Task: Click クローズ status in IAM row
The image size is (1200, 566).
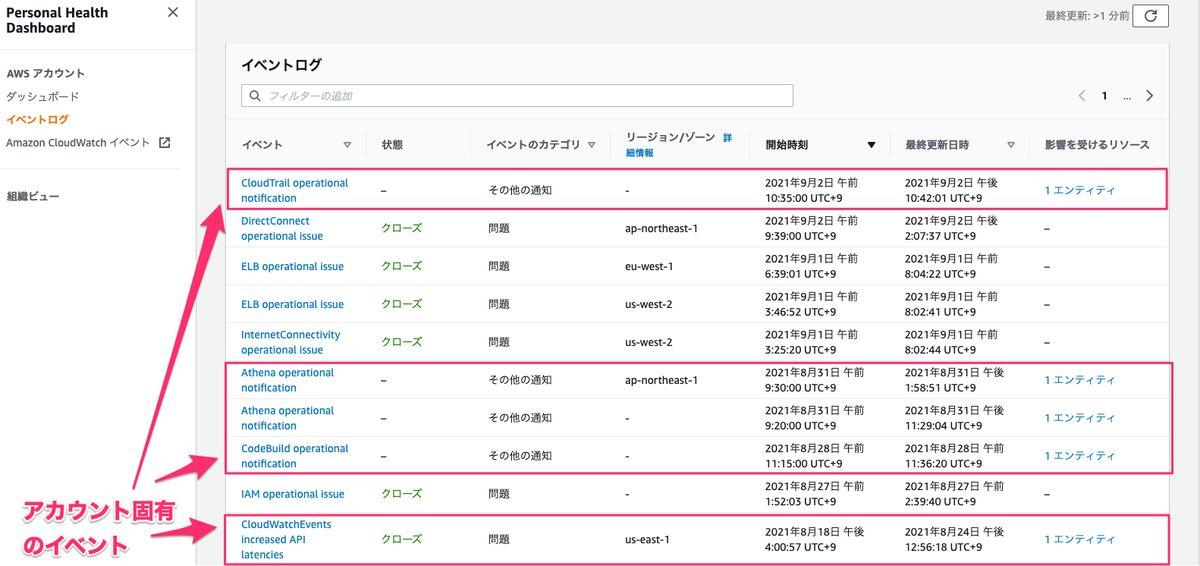Action: [401, 494]
